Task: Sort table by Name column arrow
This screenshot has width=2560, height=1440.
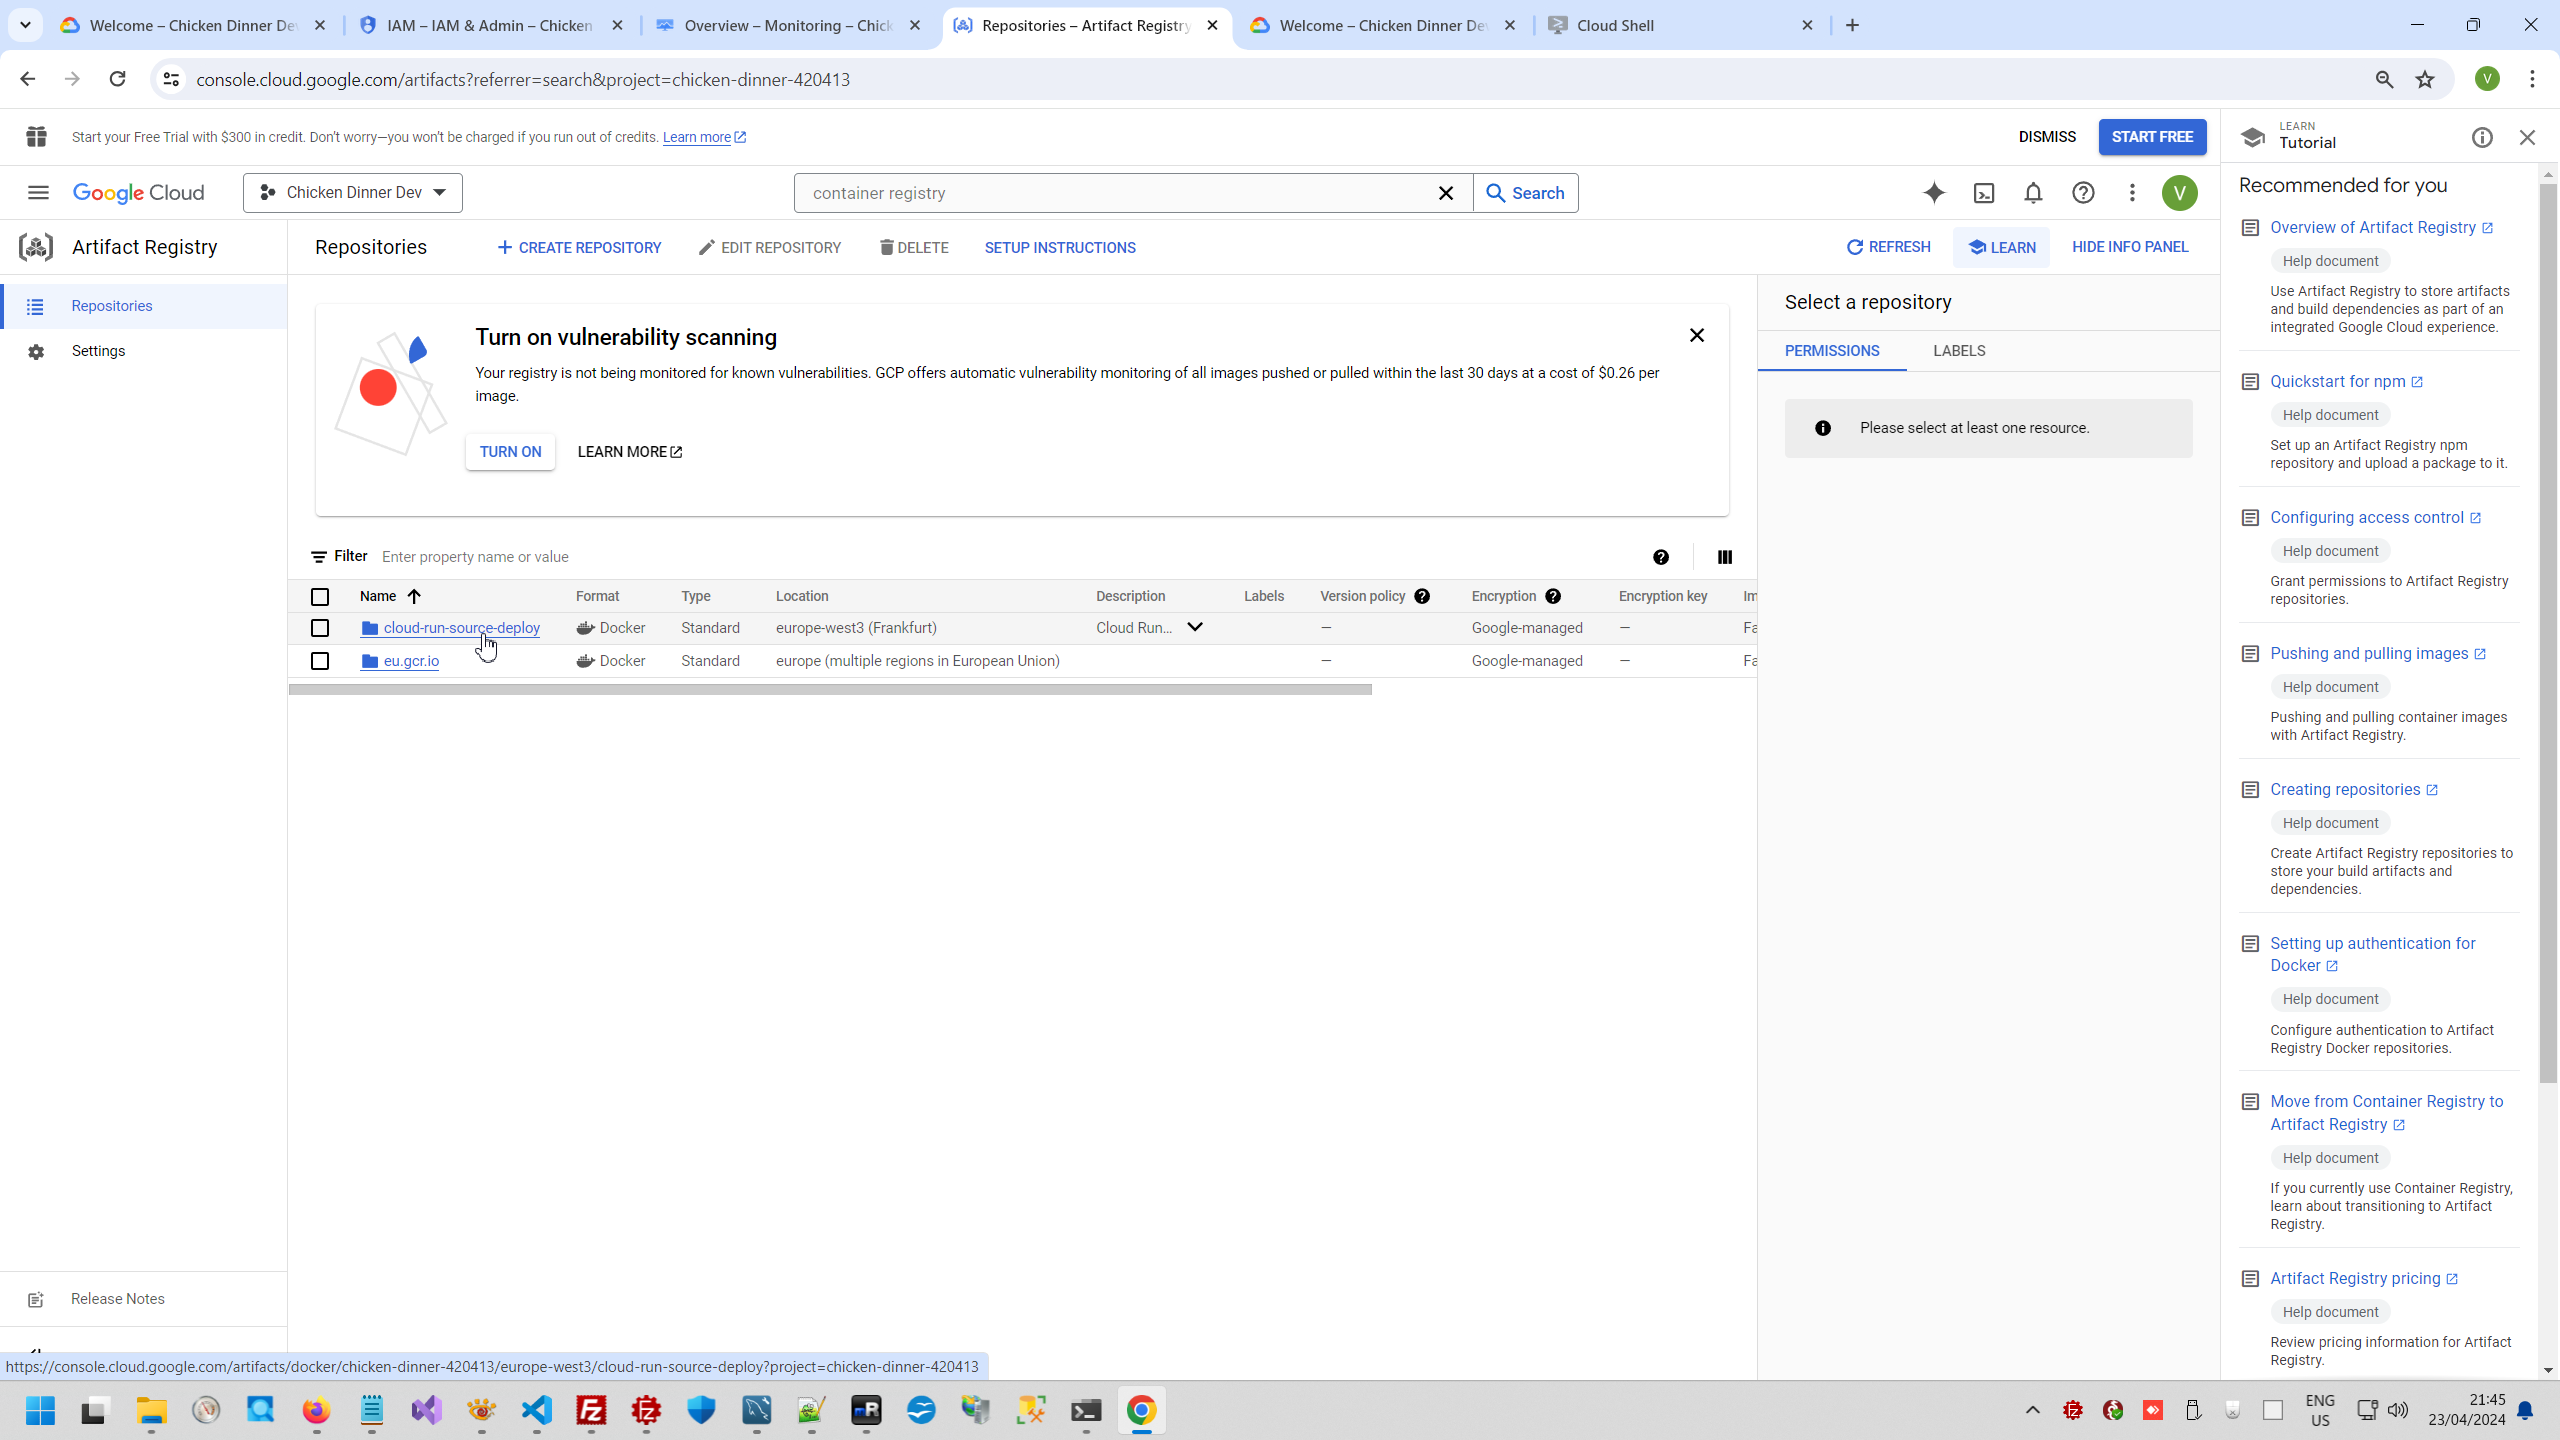Action: click(414, 596)
